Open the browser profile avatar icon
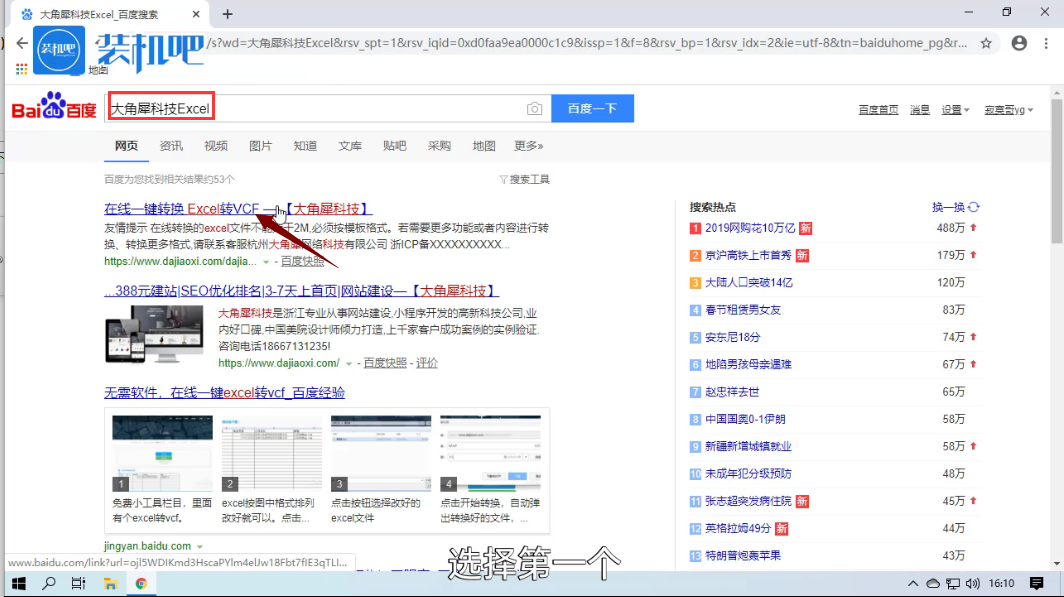The height and width of the screenshot is (597, 1064). click(1018, 44)
